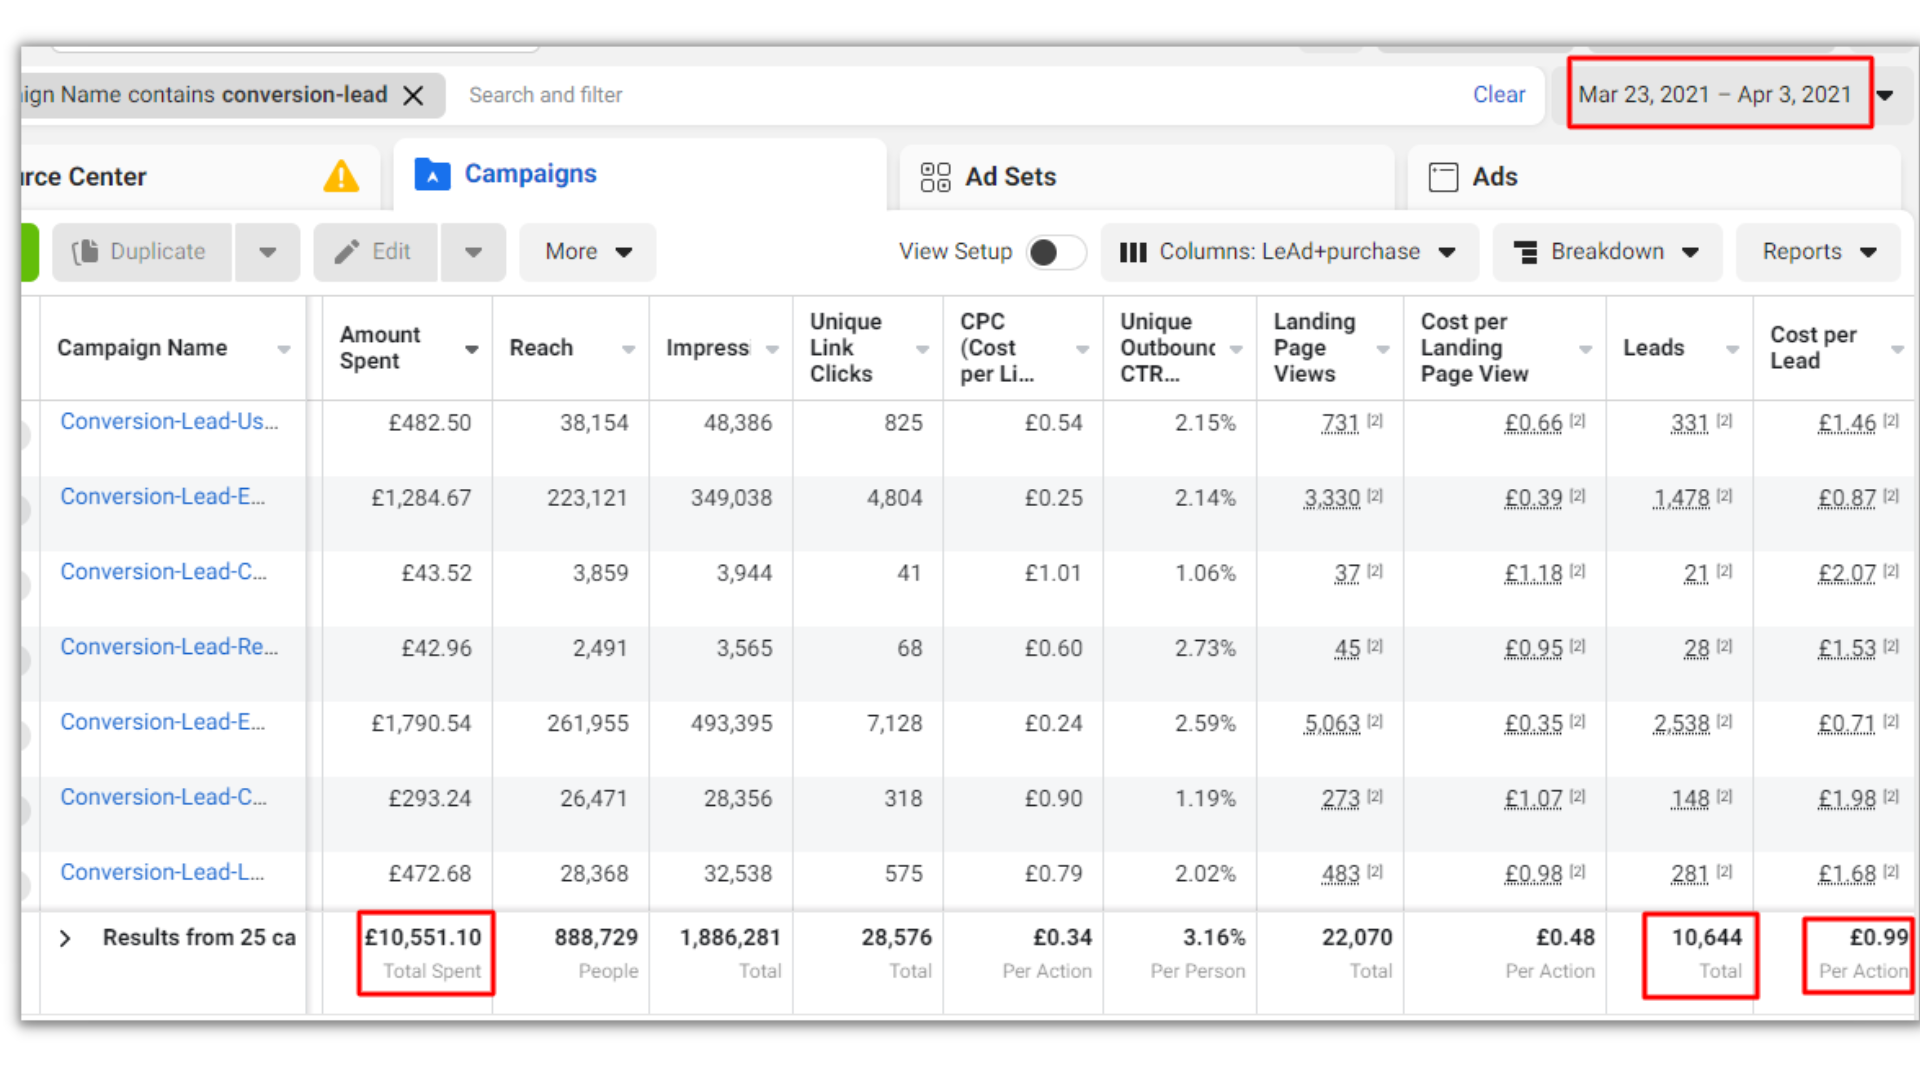Open the Conversion-Lead-Us campaign link
This screenshot has width=1920, height=1080.
[x=169, y=422]
